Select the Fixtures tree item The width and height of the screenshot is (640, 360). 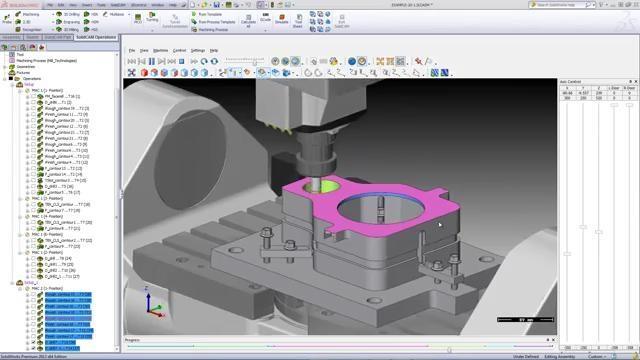[23, 73]
